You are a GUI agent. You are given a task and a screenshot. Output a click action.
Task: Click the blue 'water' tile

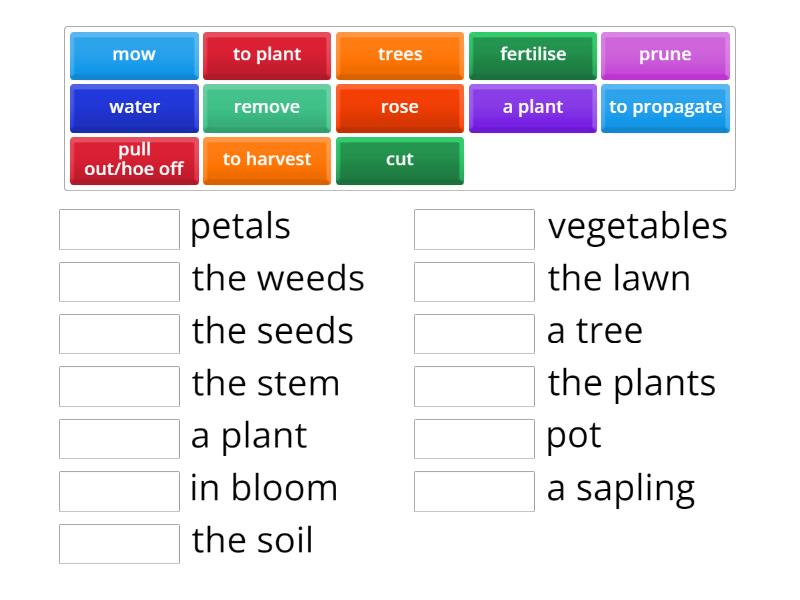(x=134, y=107)
